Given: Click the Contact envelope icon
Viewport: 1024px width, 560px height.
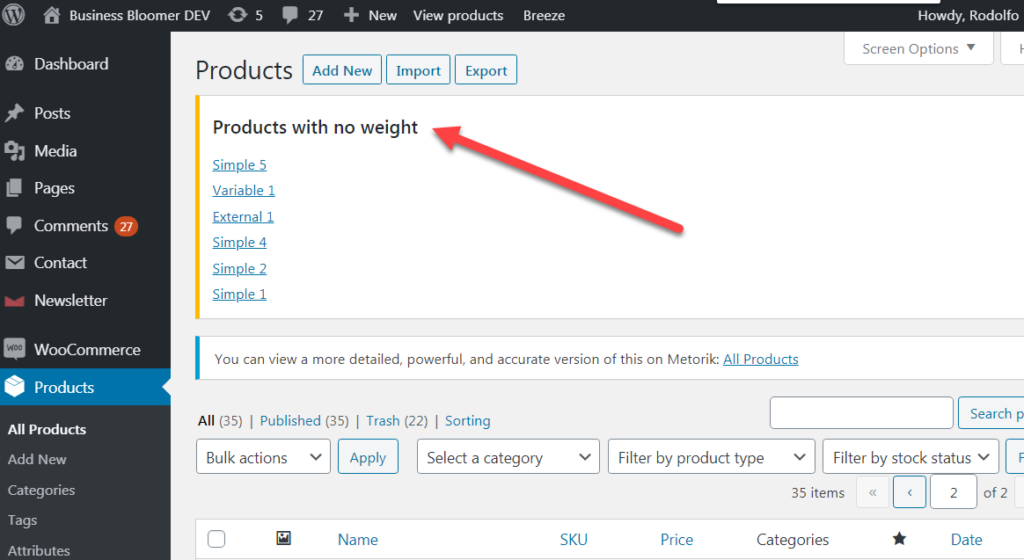Looking at the screenshot, I should tap(14, 262).
